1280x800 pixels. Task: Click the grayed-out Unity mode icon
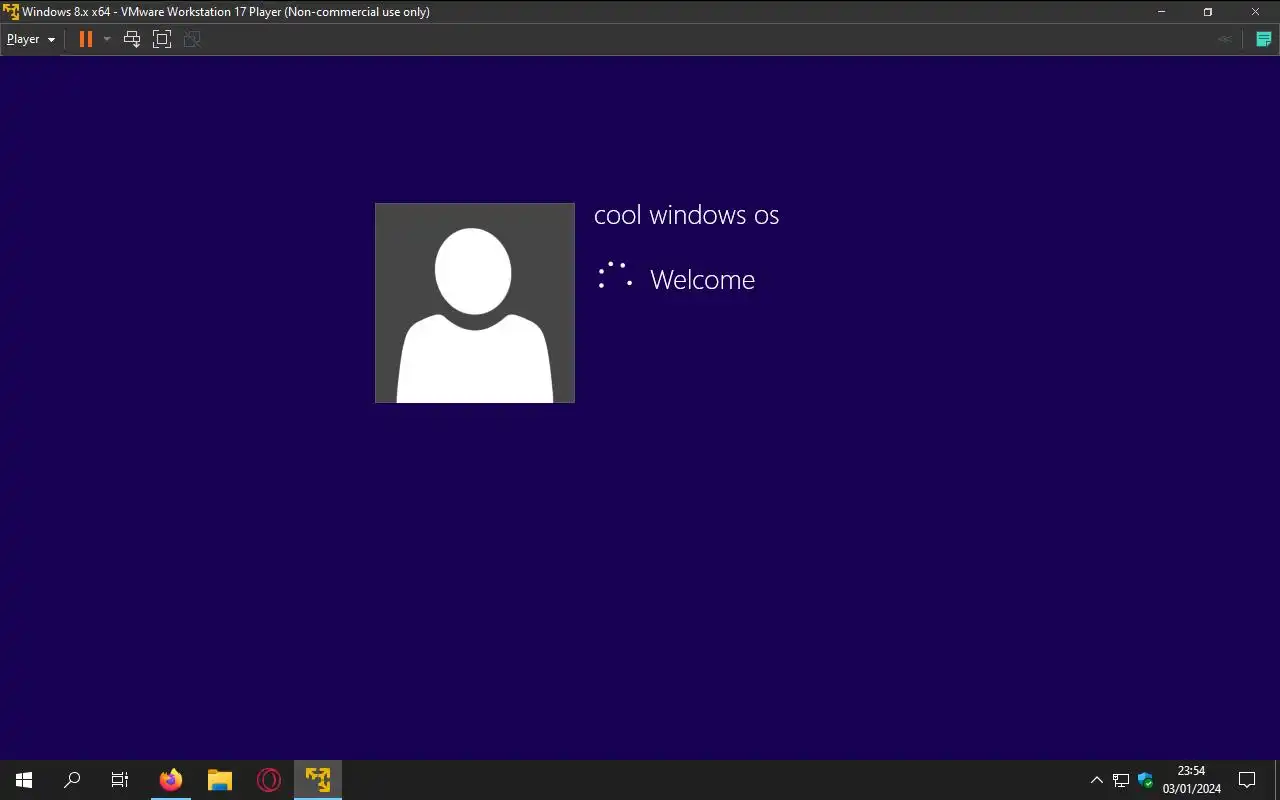click(192, 39)
